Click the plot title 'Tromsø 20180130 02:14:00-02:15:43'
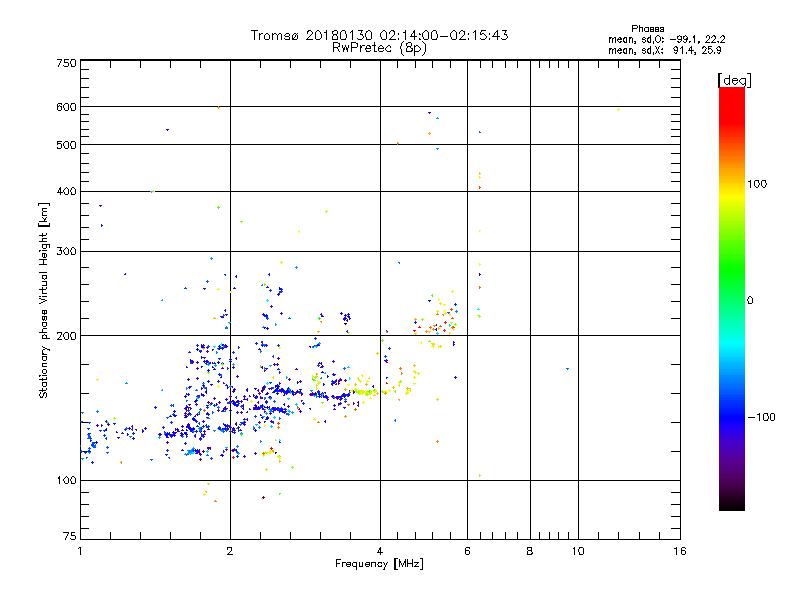The width and height of the screenshot is (800, 600). coord(379,35)
